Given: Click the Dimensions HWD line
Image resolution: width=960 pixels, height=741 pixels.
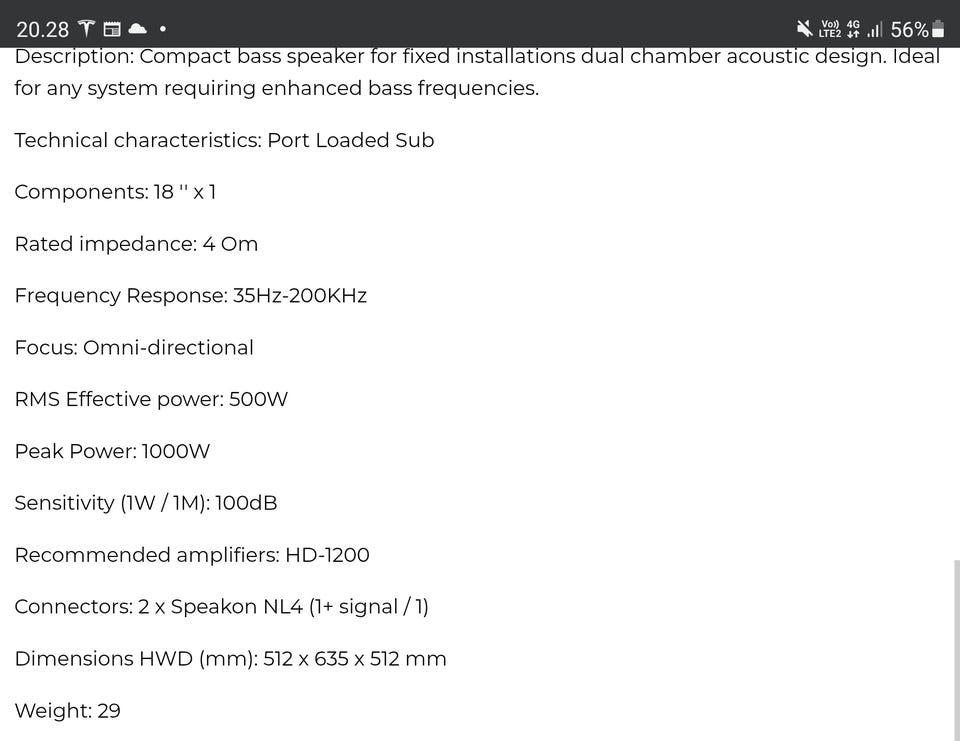Looking at the screenshot, I should coord(230,659).
